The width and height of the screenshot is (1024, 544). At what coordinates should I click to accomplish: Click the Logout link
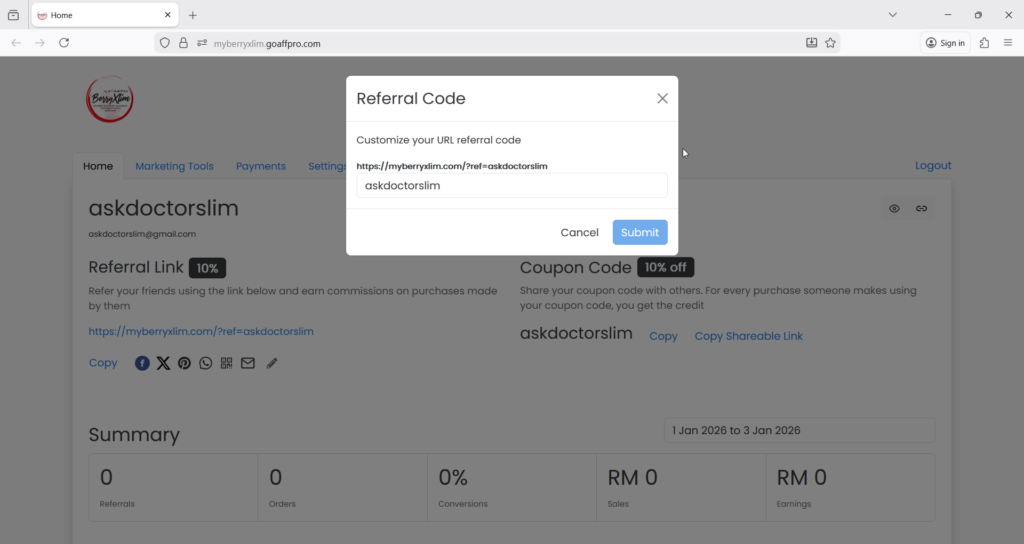pos(933,165)
